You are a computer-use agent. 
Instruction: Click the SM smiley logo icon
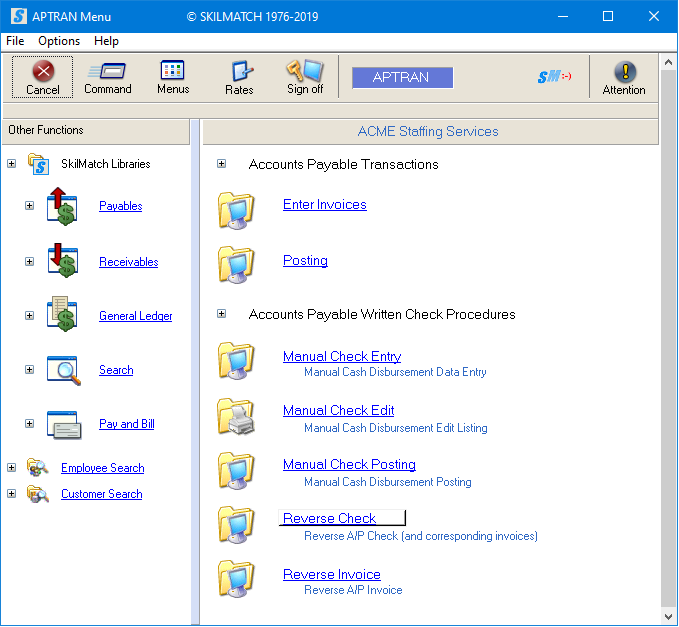[x=554, y=77]
